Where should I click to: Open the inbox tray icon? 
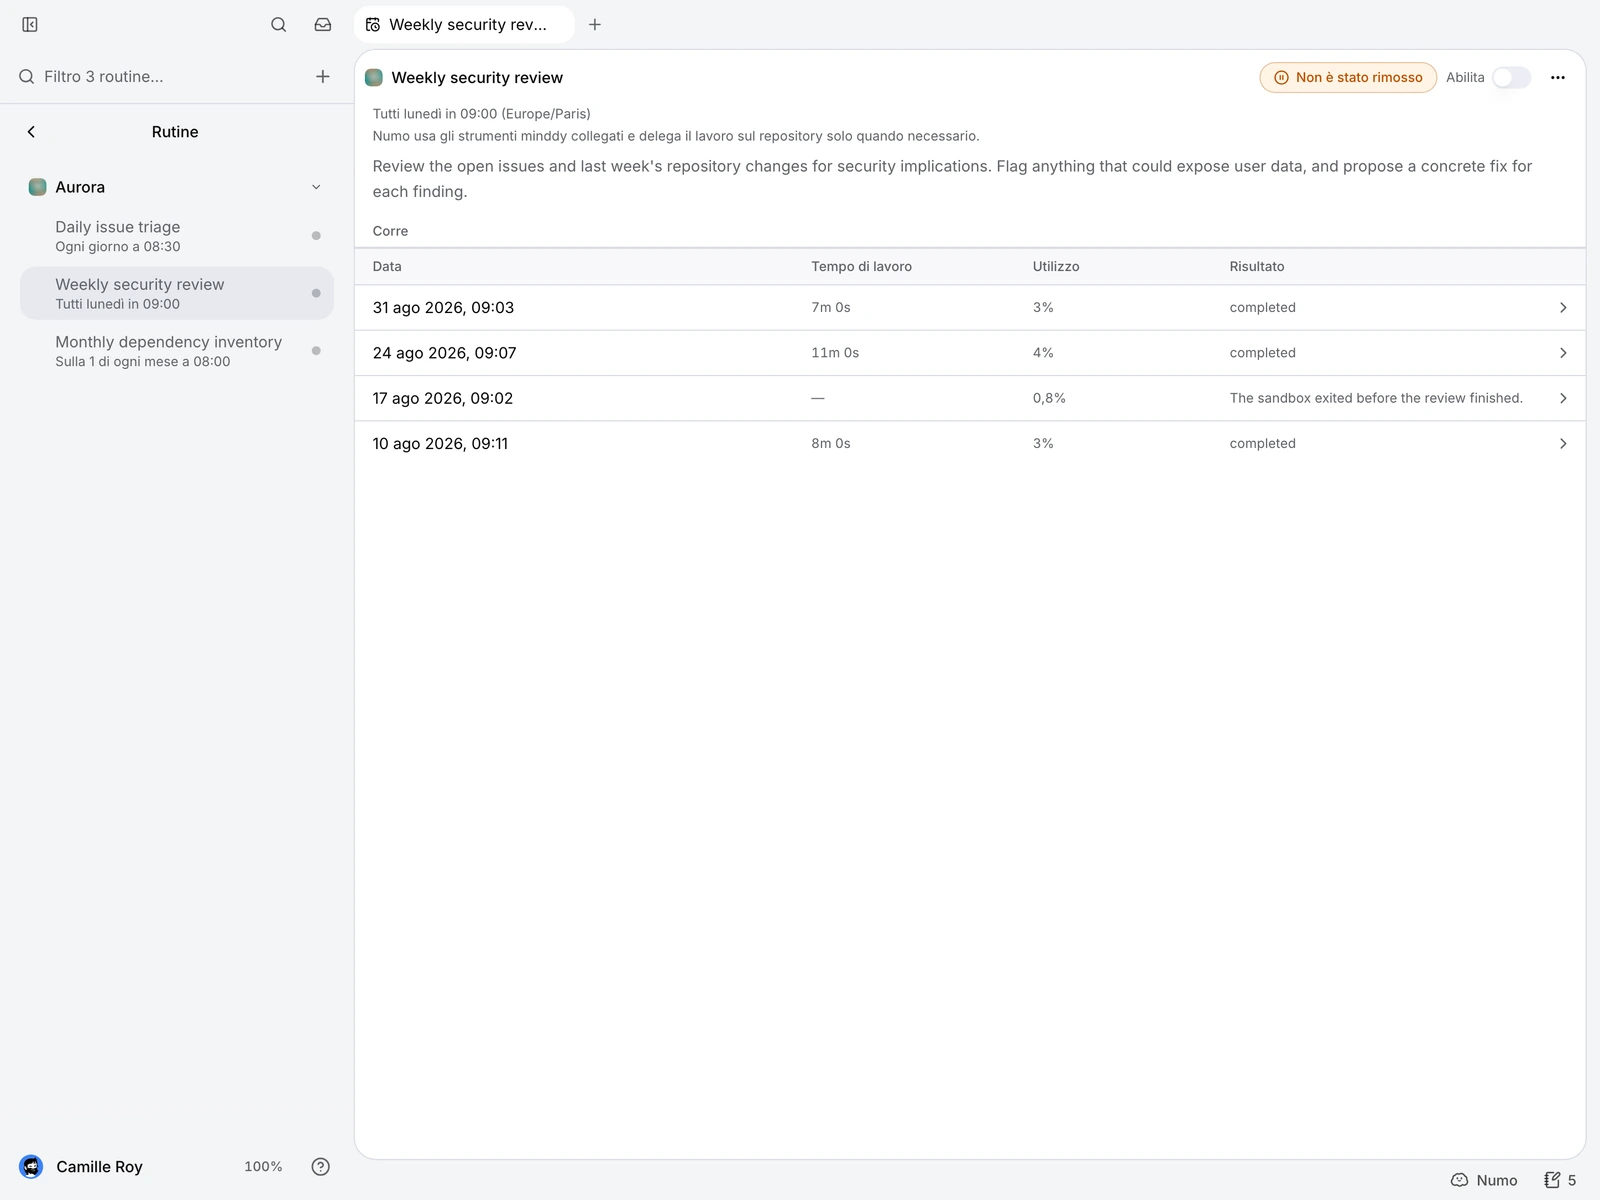pyautogui.click(x=323, y=24)
